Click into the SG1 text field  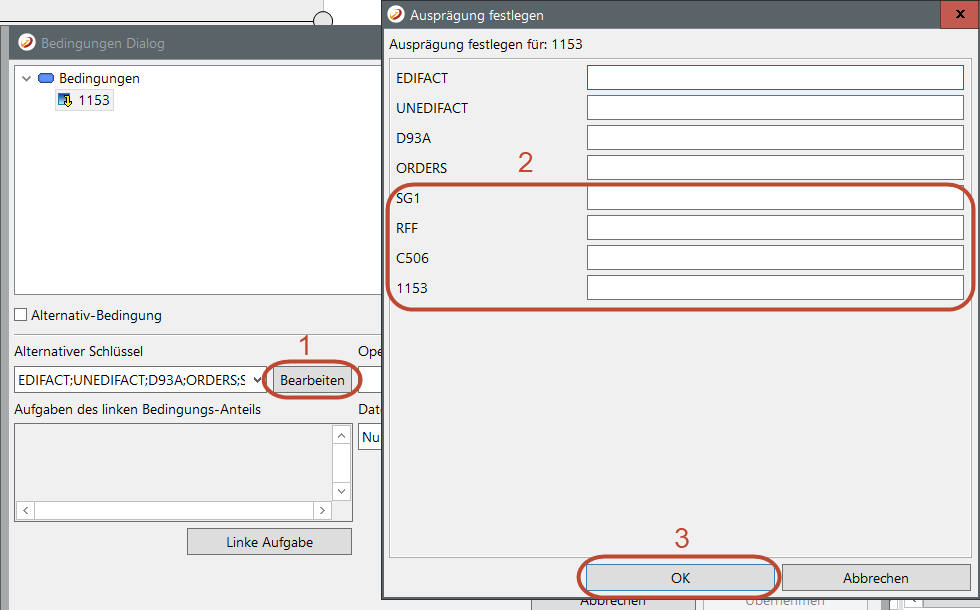point(774,198)
